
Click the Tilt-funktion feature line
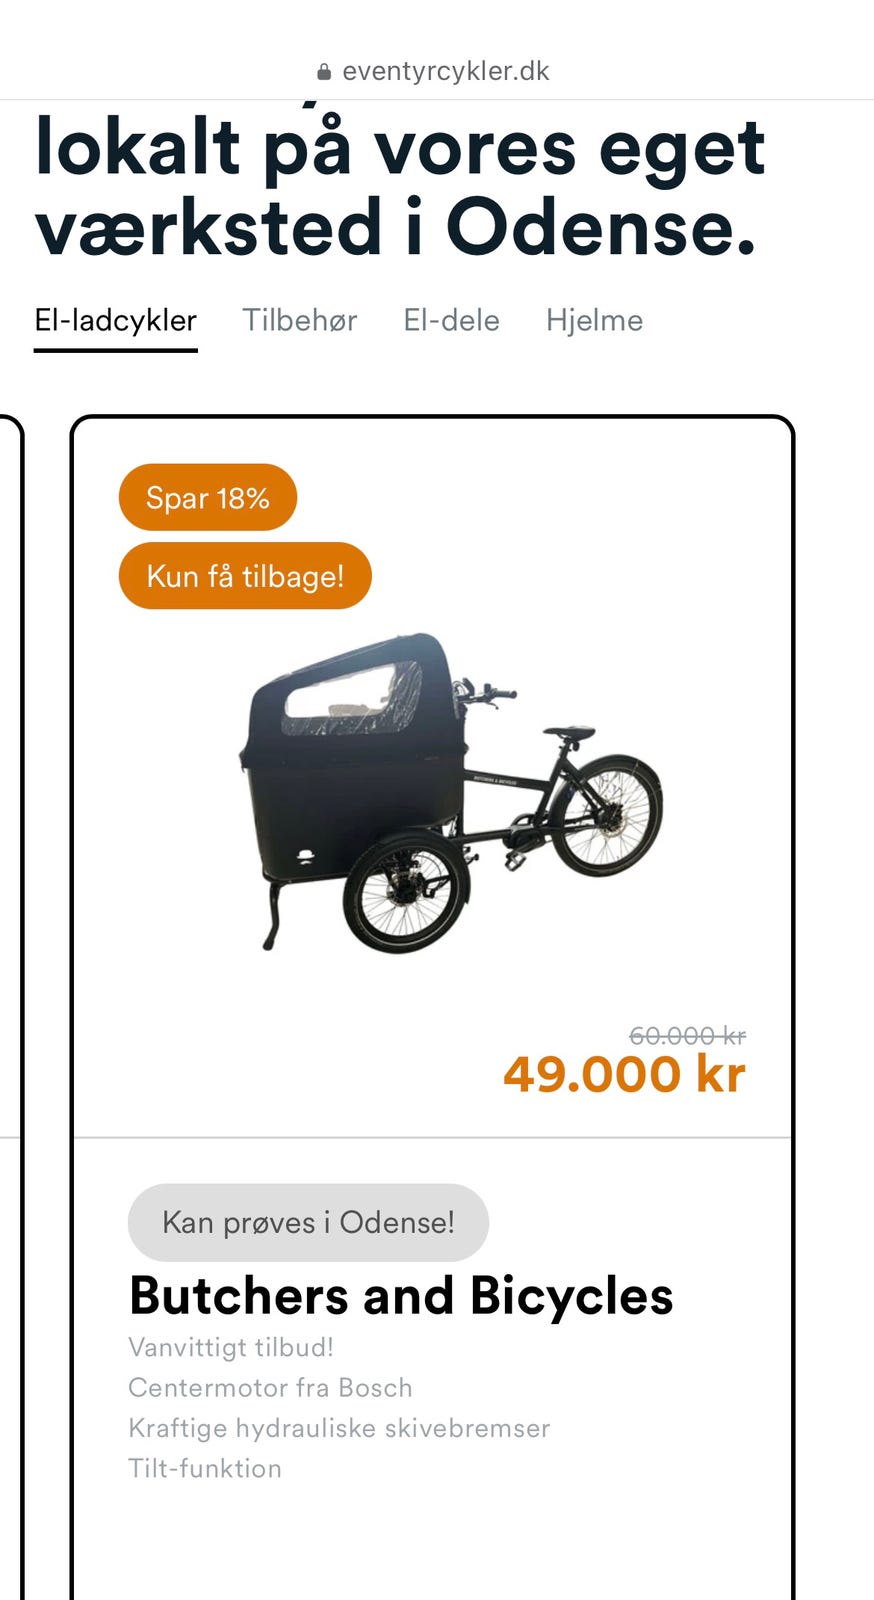(205, 1468)
